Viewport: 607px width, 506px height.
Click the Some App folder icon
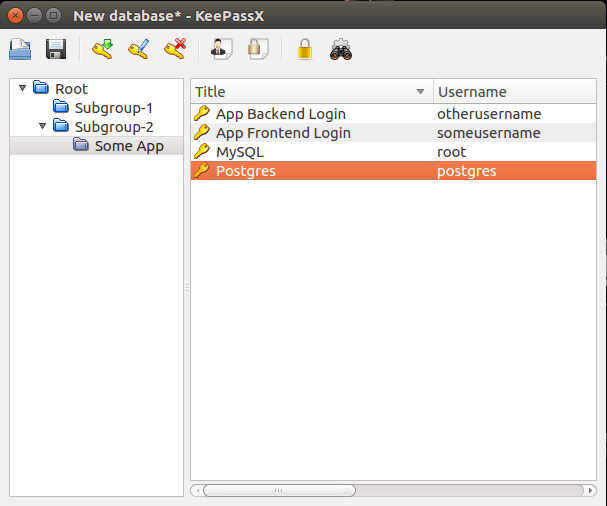81,144
